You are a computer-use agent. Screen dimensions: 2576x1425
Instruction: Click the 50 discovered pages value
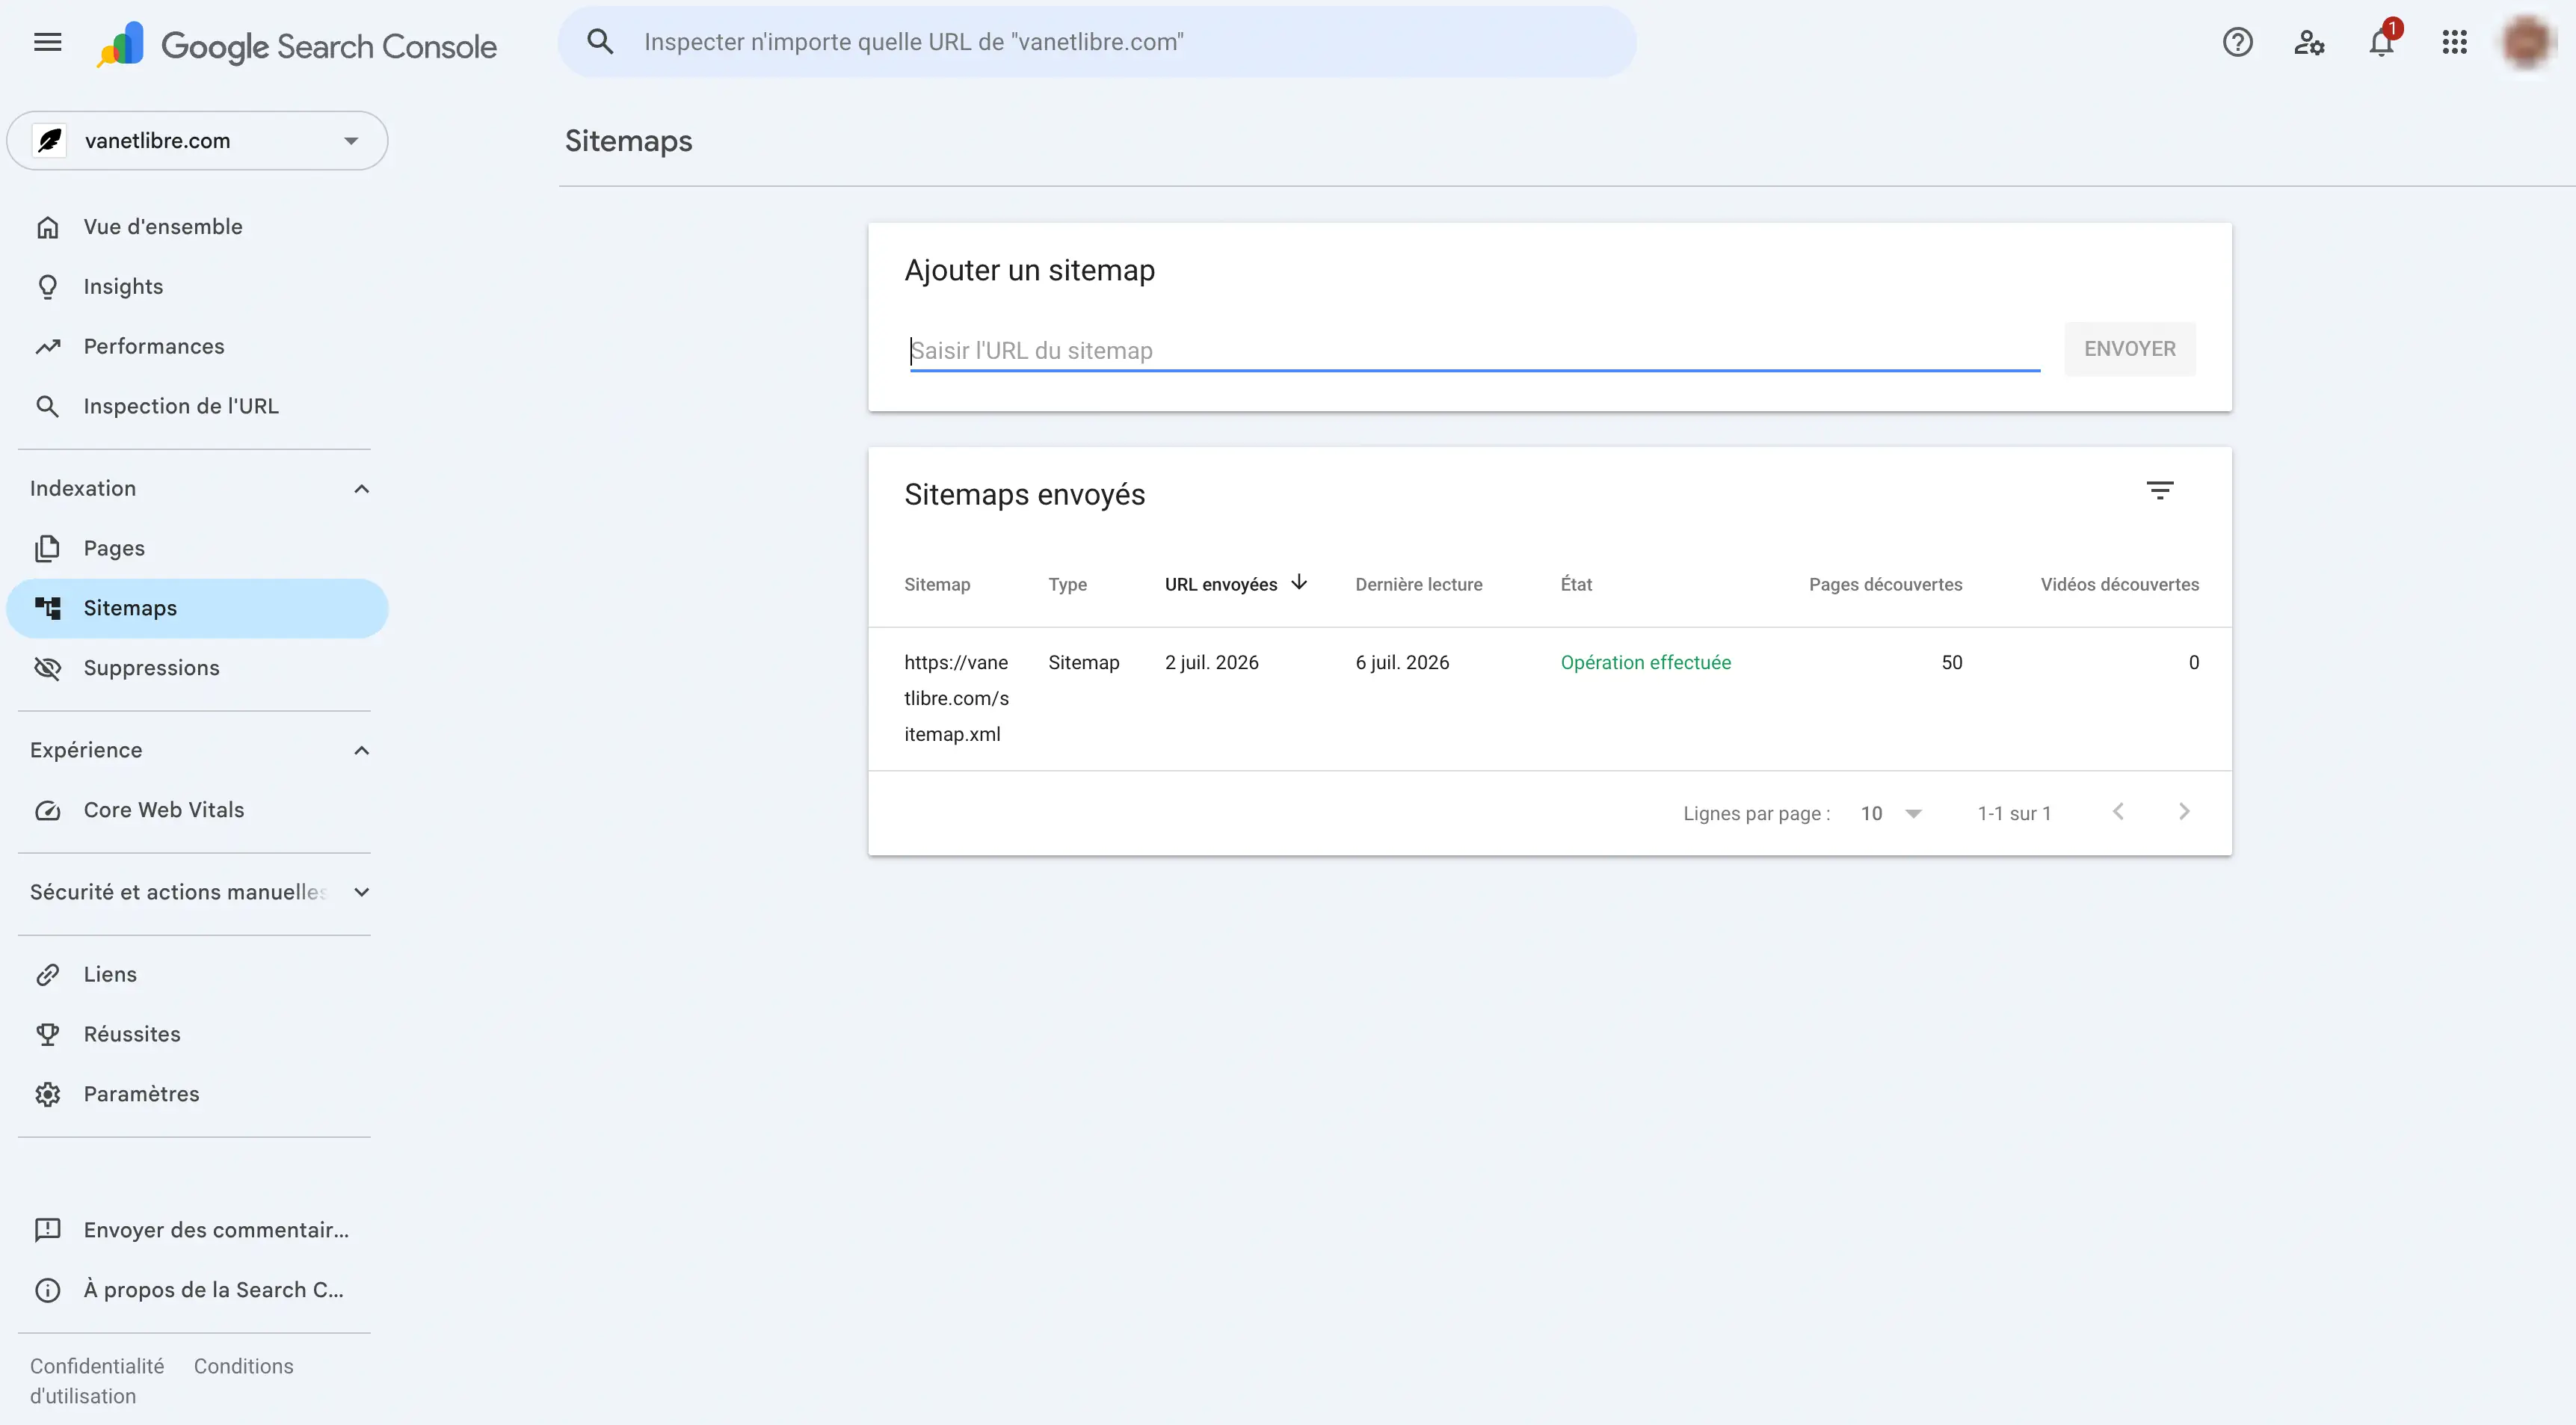coord(1951,663)
